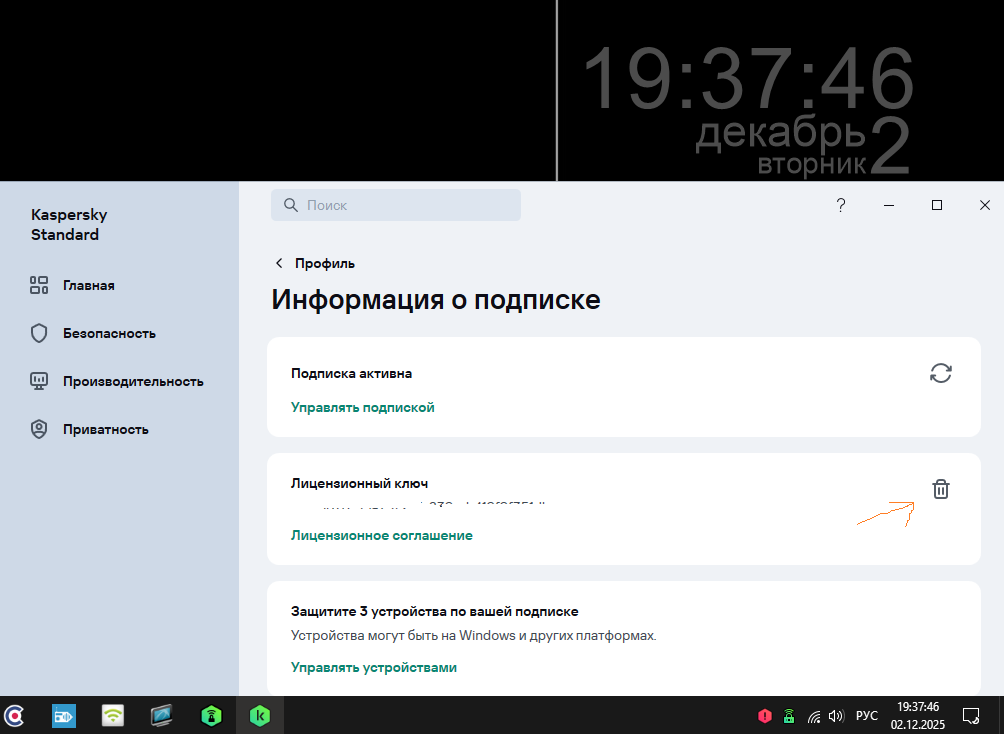Viewport: 1004px width, 734px height.
Task: Click the search magnifier icon
Action: pyautogui.click(x=291, y=205)
